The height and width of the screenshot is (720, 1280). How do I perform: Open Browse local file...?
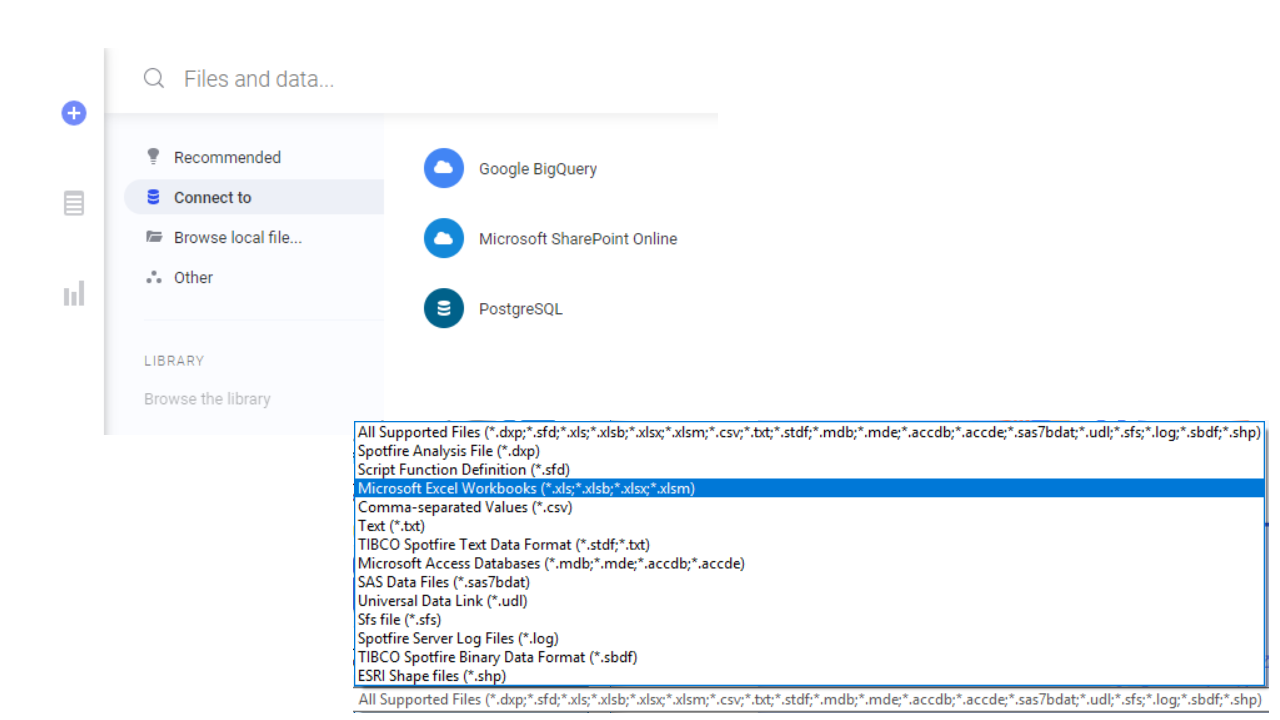[x=254, y=237]
